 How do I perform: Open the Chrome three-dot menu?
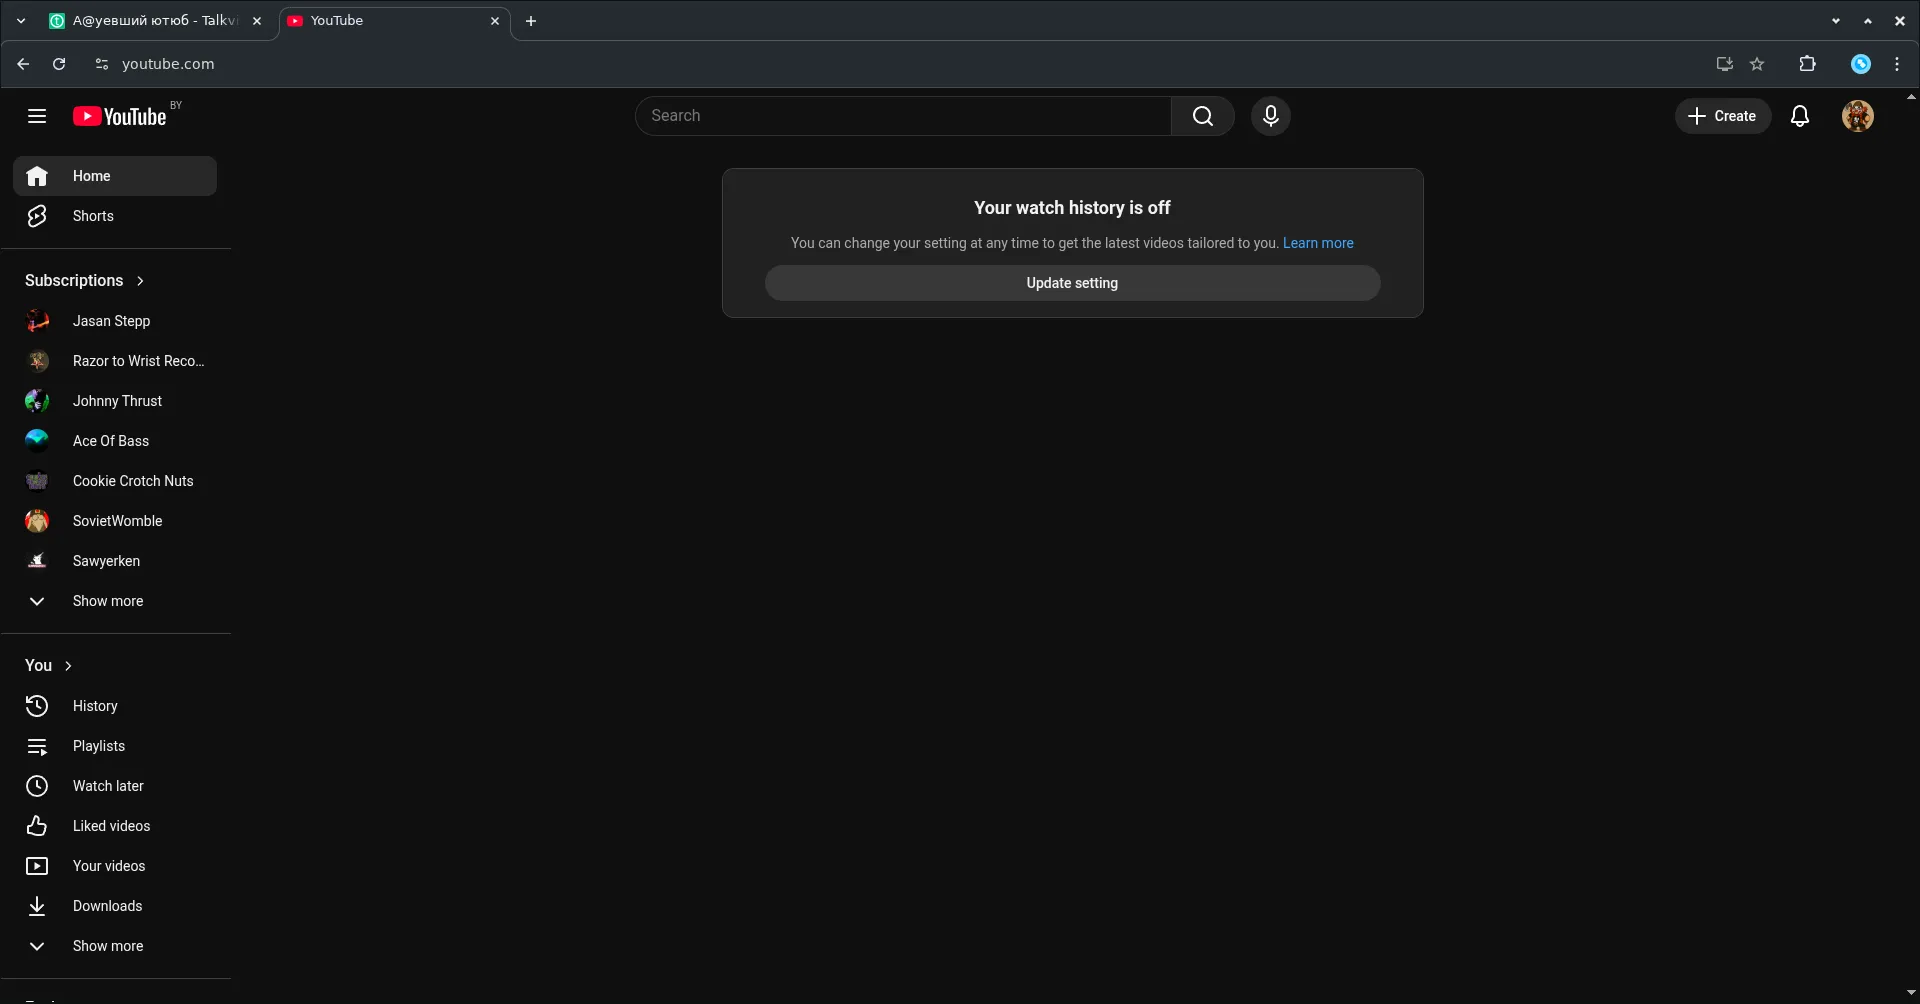pos(1897,64)
